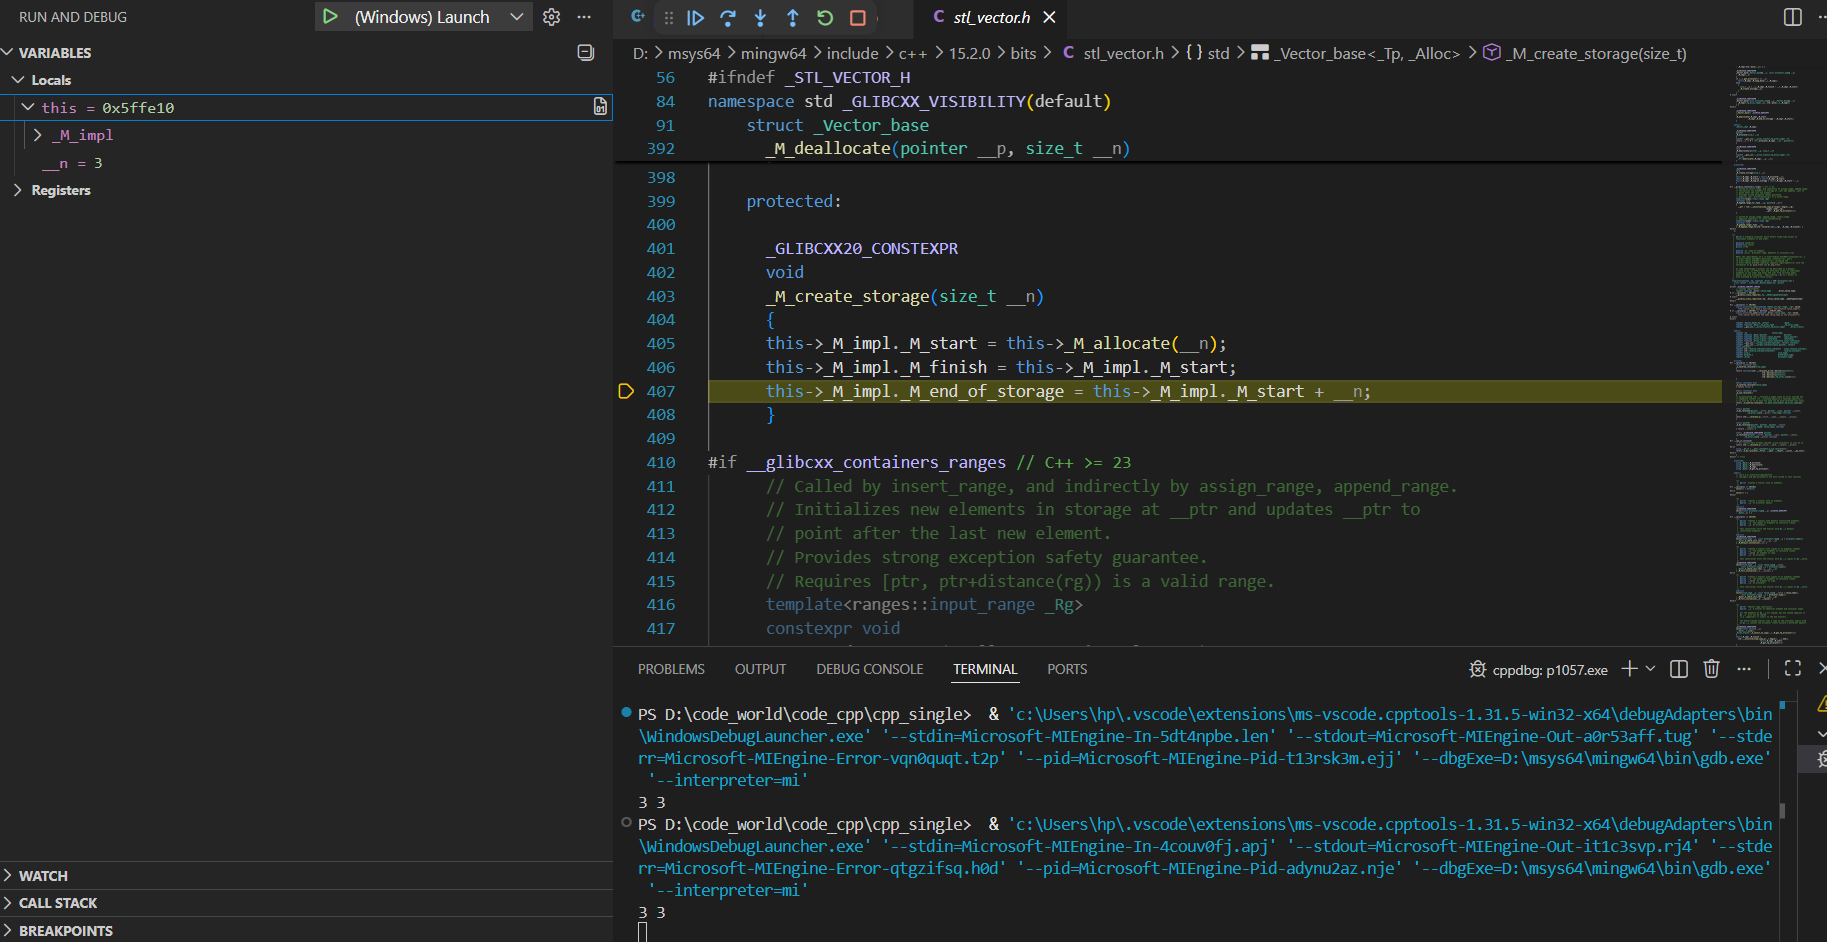The height and width of the screenshot is (942, 1827).
Task: Expand the Registers section
Action: point(18,190)
